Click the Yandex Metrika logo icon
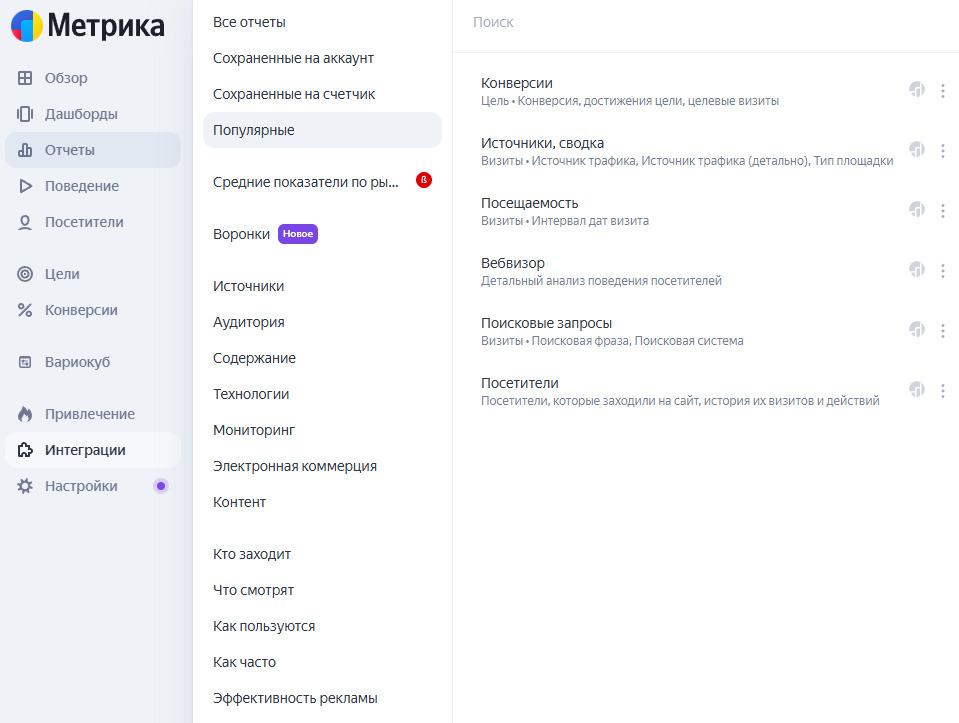 click(x=27, y=26)
